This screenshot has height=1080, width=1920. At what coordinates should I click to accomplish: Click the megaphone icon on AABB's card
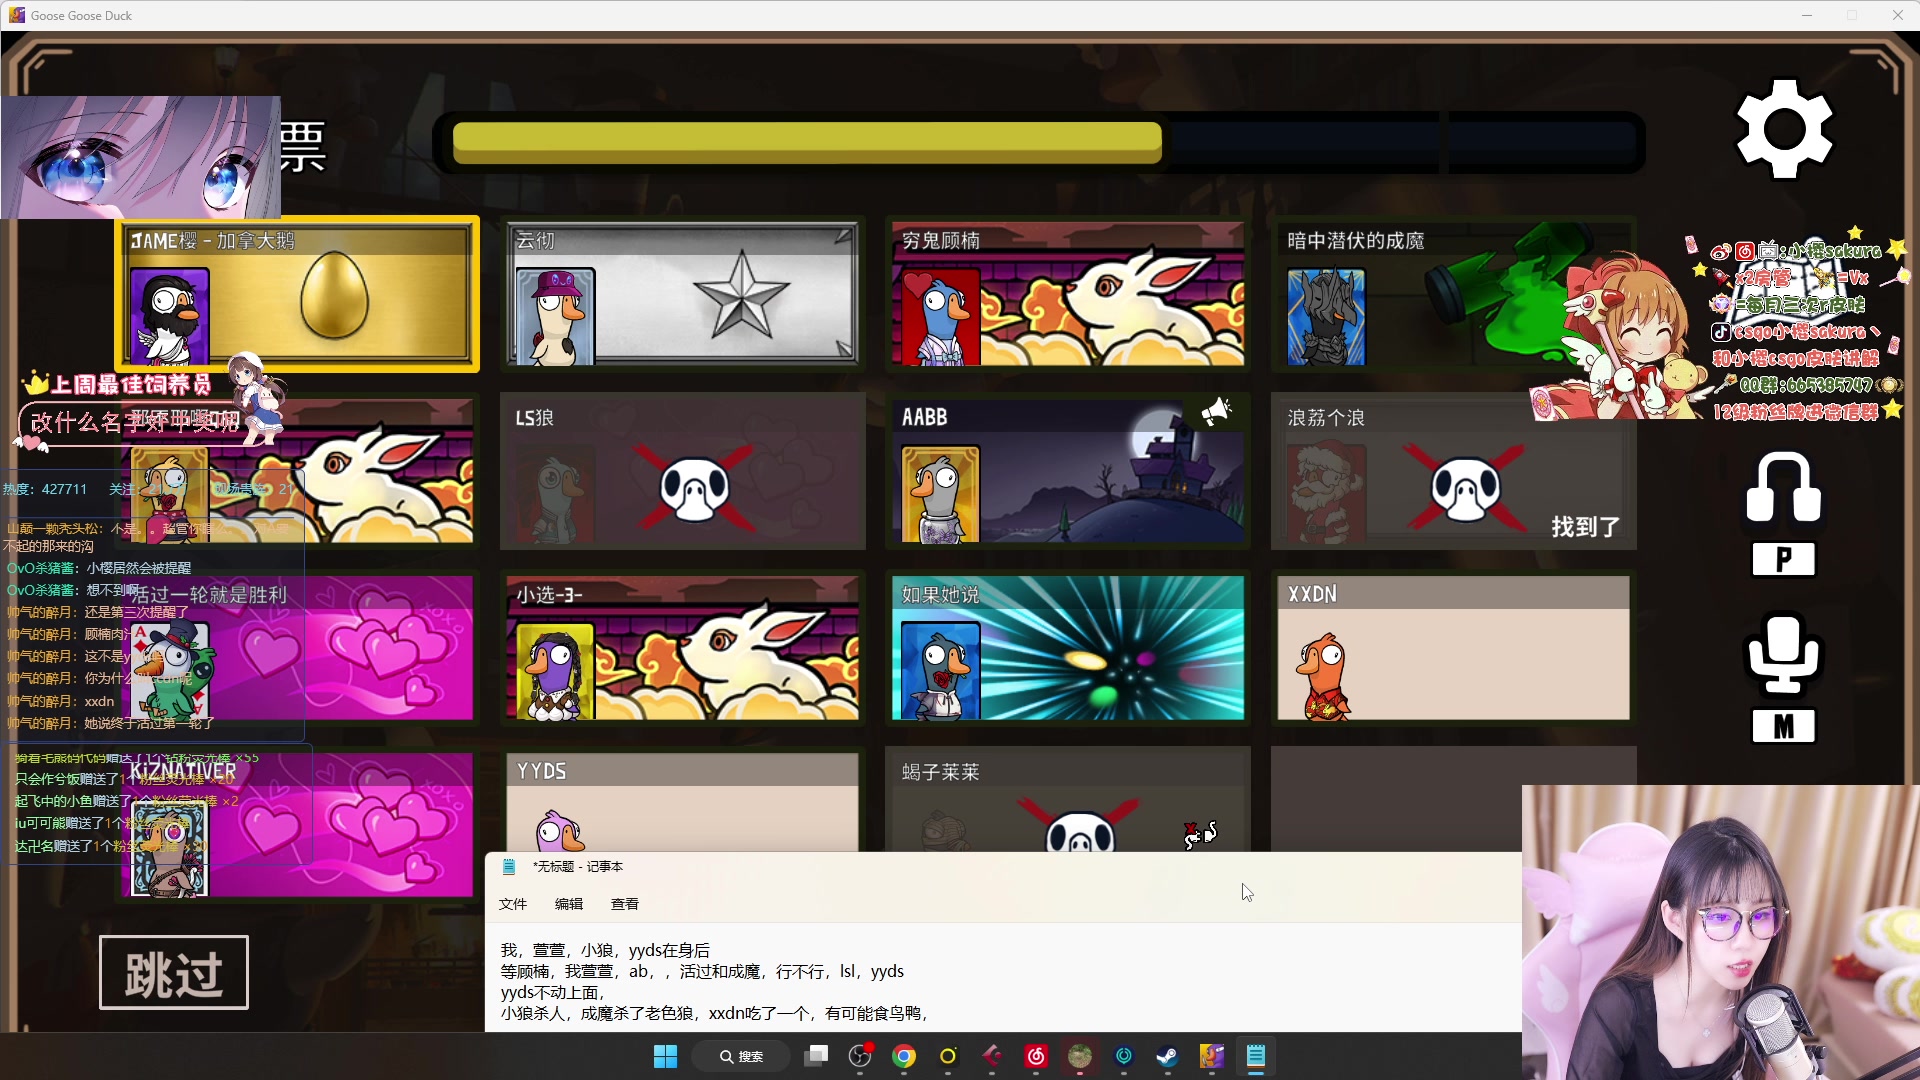(x=1216, y=411)
